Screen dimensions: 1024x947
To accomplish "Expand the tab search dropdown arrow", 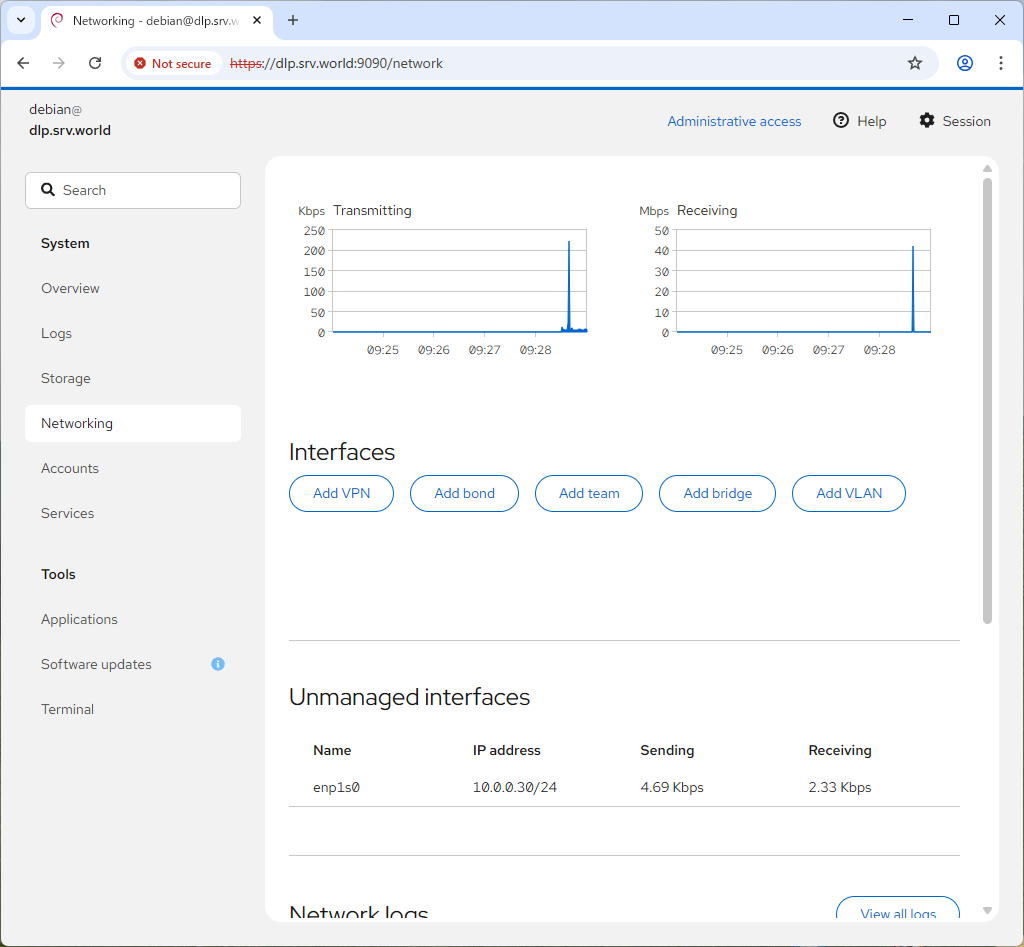I will point(20,20).
